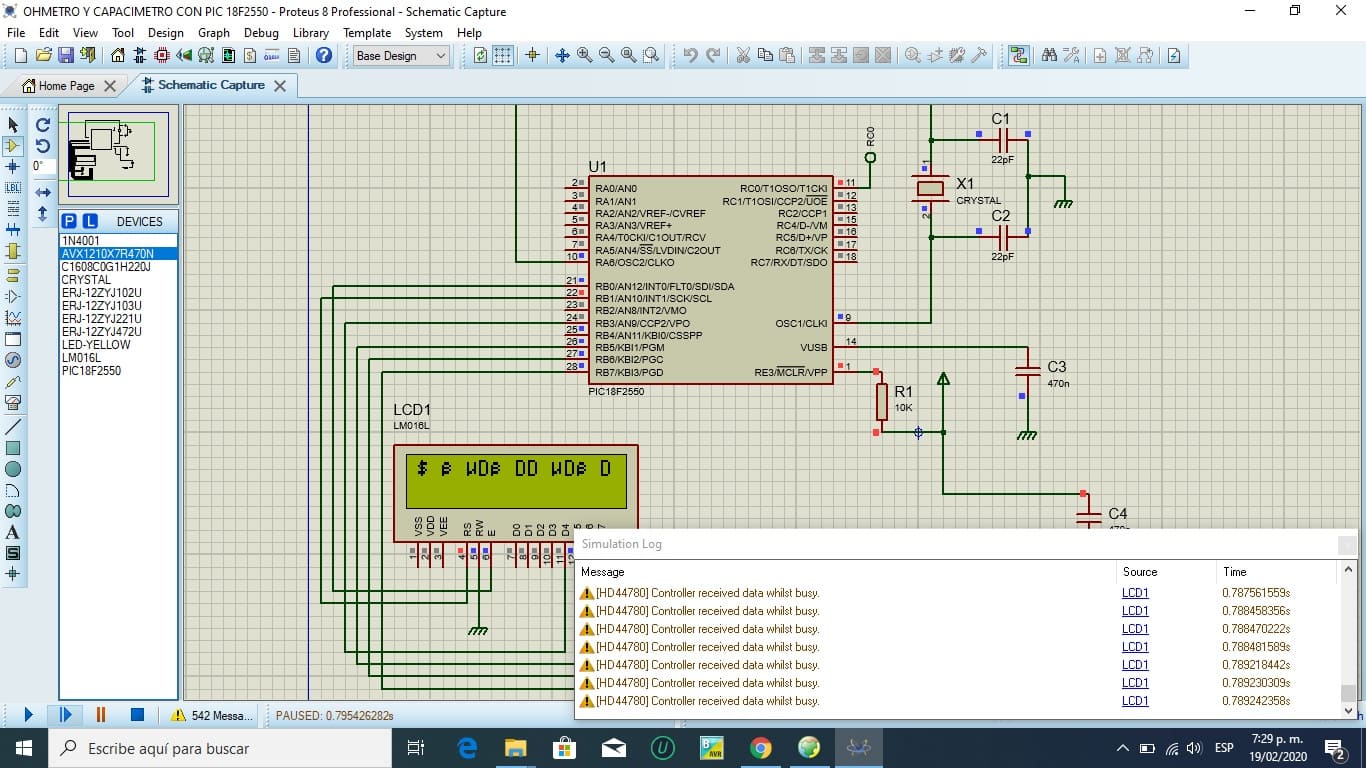Toggle the grid display
1366x768 pixels.
(503, 56)
